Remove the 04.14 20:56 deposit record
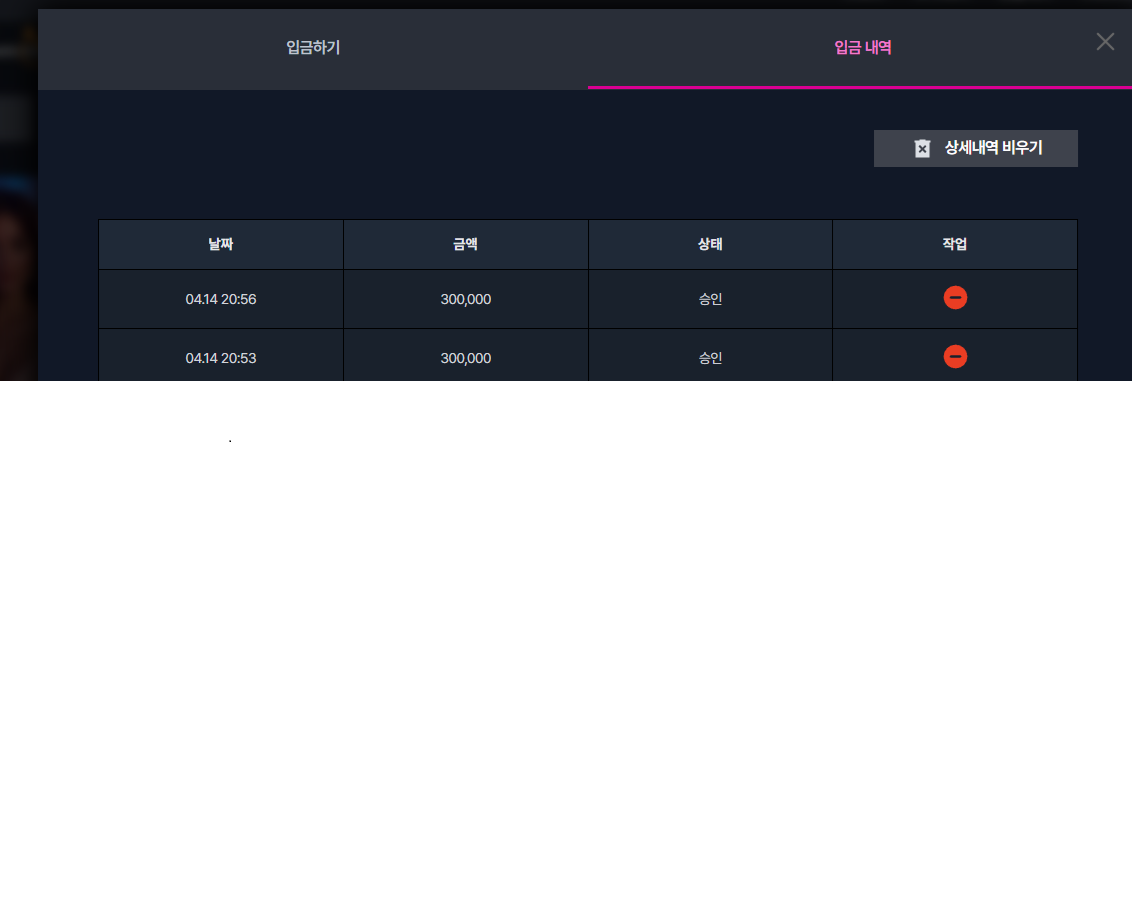 955,298
